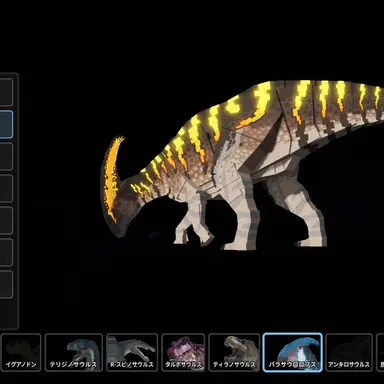Choose the テリジノサウルス dinosaur card
The width and height of the screenshot is (384, 384).
(x=74, y=352)
